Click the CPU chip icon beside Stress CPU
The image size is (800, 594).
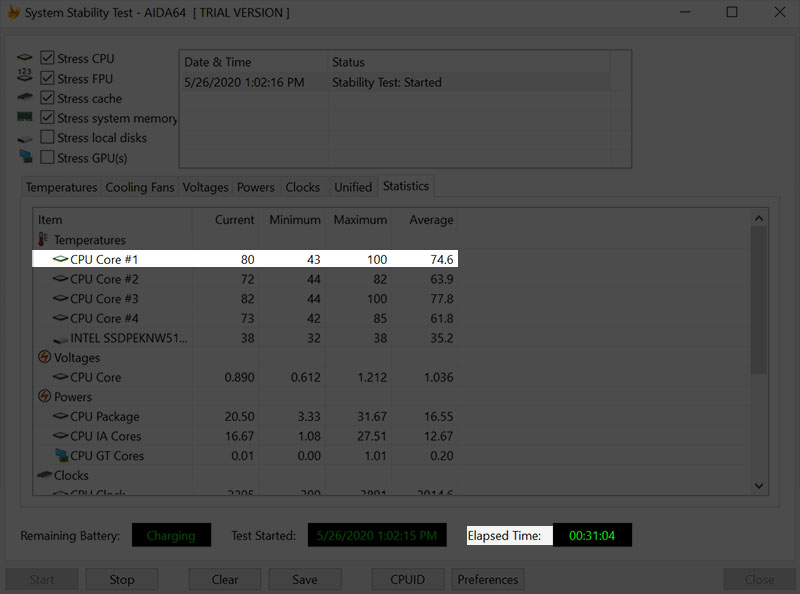[x=24, y=57]
